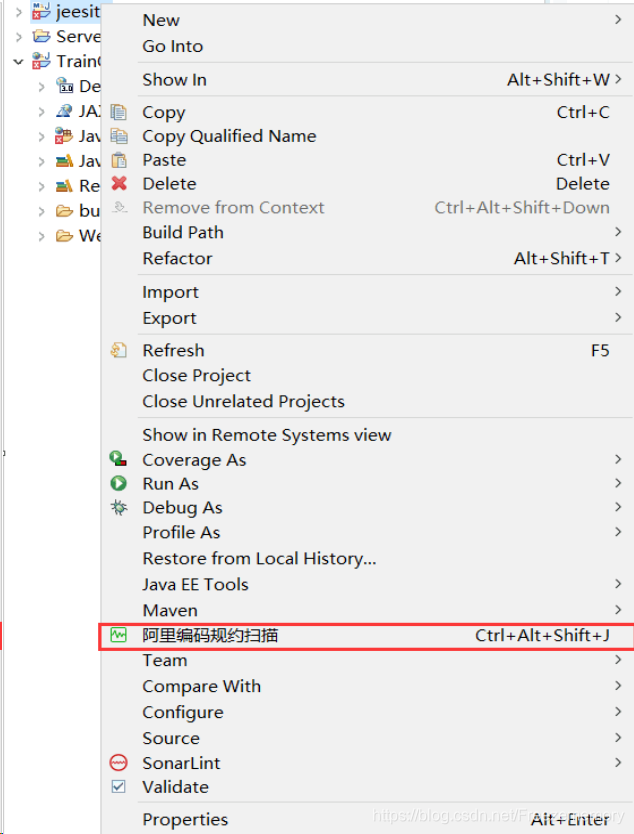Click the Coverage As icon
The image size is (634, 834).
(118, 458)
